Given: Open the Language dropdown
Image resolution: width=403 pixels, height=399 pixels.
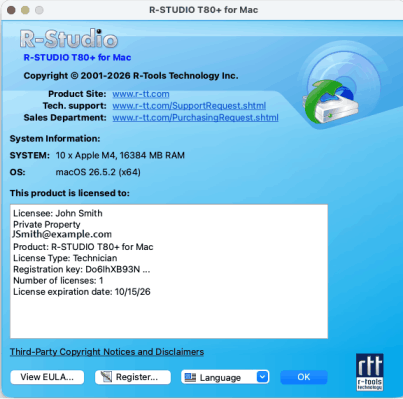Looking at the screenshot, I should click(x=225, y=377).
